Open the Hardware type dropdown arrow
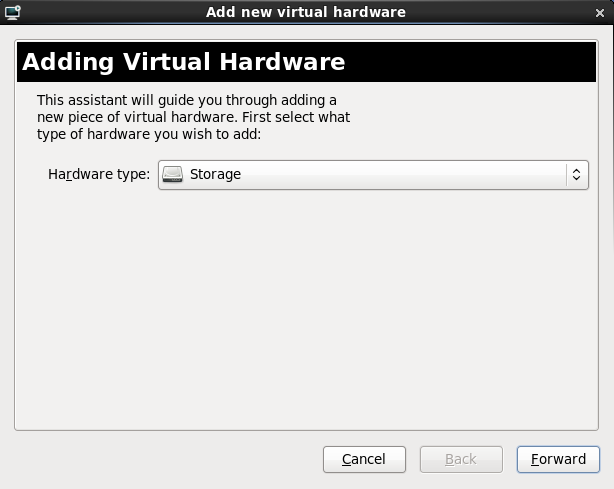614x489 pixels. [576, 174]
